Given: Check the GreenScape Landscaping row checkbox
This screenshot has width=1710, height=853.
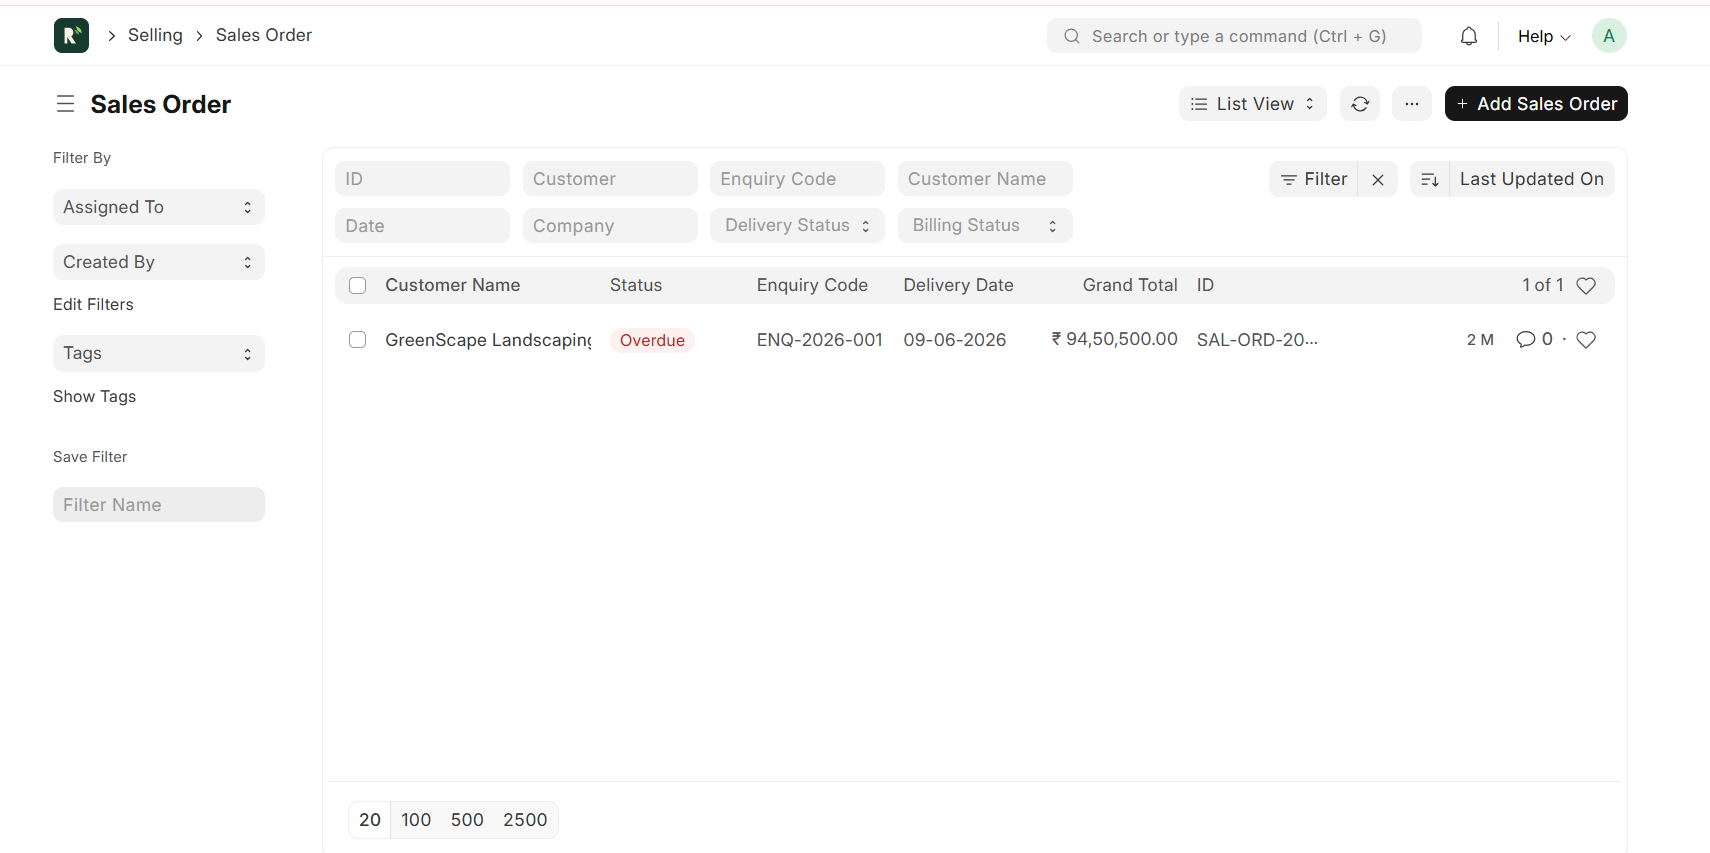Looking at the screenshot, I should coord(357,340).
